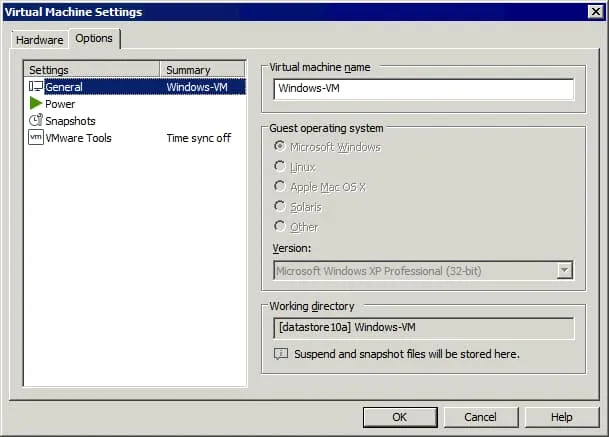The image size is (609, 437).
Task: Click the Virtual machine name text field
Action: click(x=423, y=90)
